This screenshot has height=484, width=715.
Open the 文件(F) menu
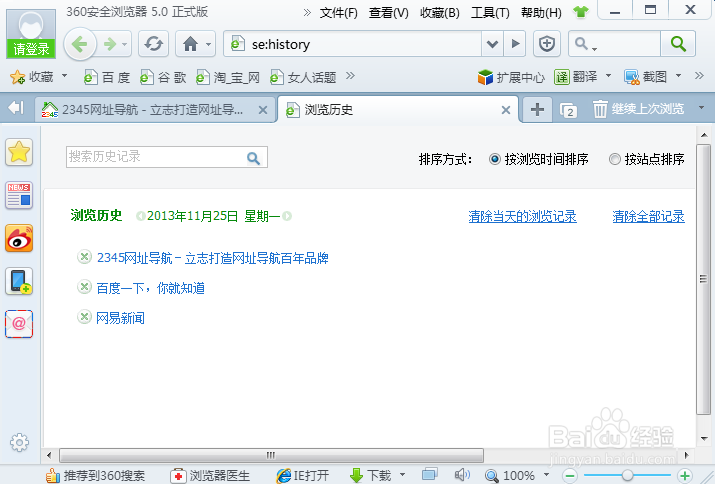(x=338, y=13)
